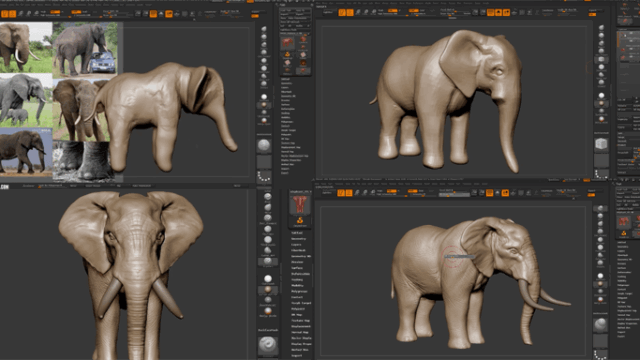Expand SubTool in front-view elephant window
Image resolution: width=640 pixels, height=360 pixels.
point(298,233)
